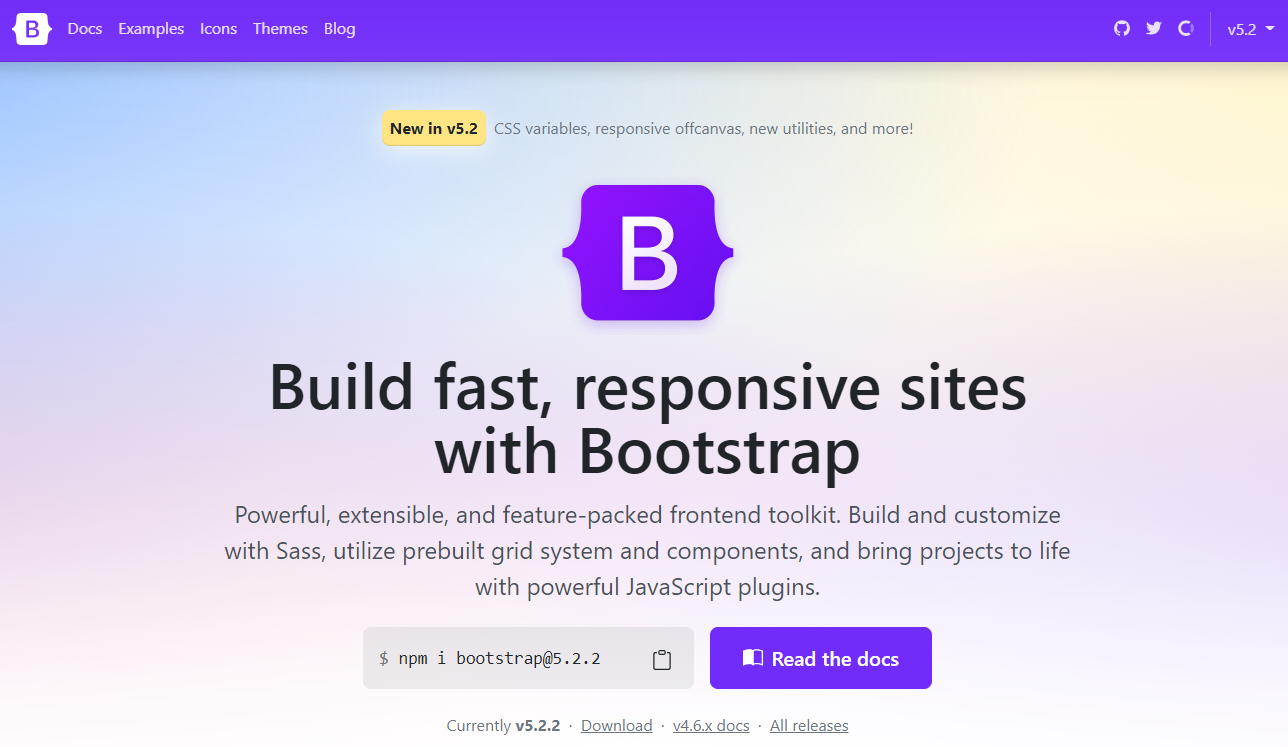This screenshot has width=1288, height=747.
Task: Click the Currently v5.2.2 text
Action: (x=503, y=726)
